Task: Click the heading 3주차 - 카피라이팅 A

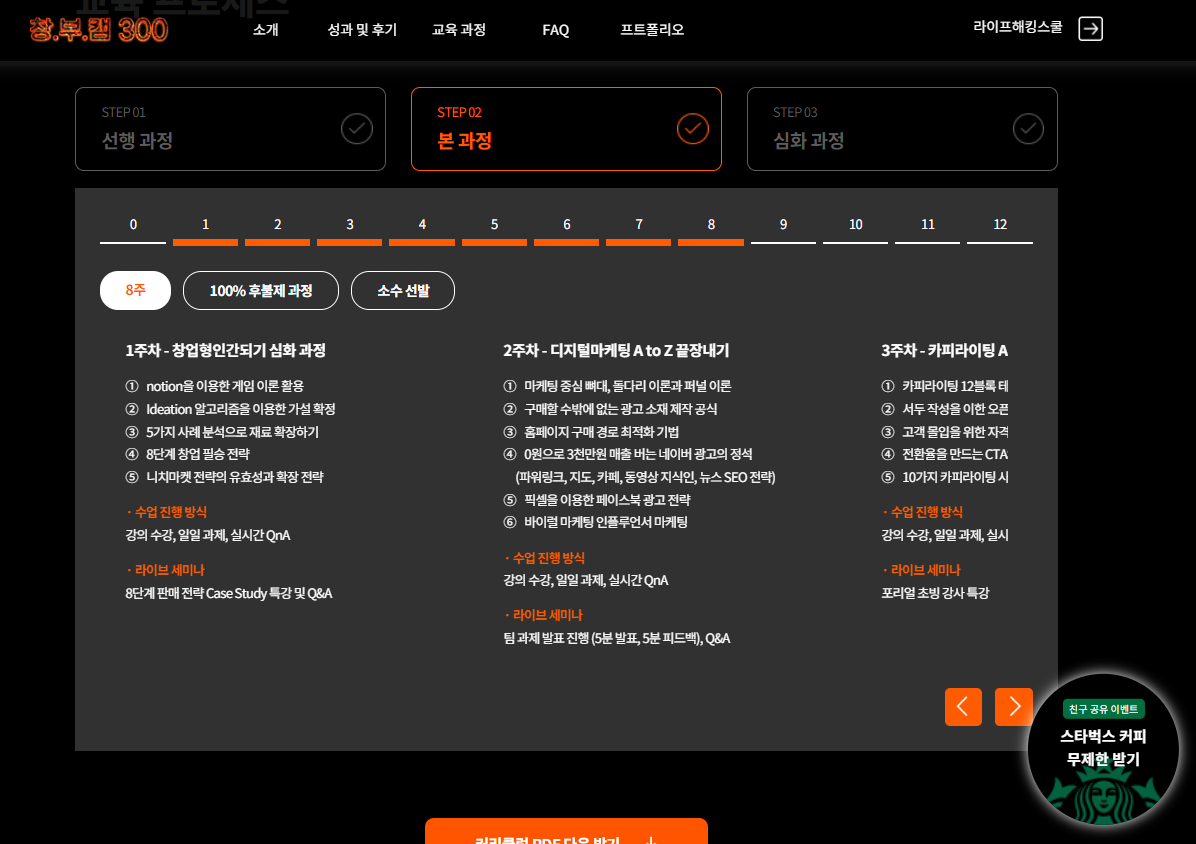Action: [x=944, y=351]
